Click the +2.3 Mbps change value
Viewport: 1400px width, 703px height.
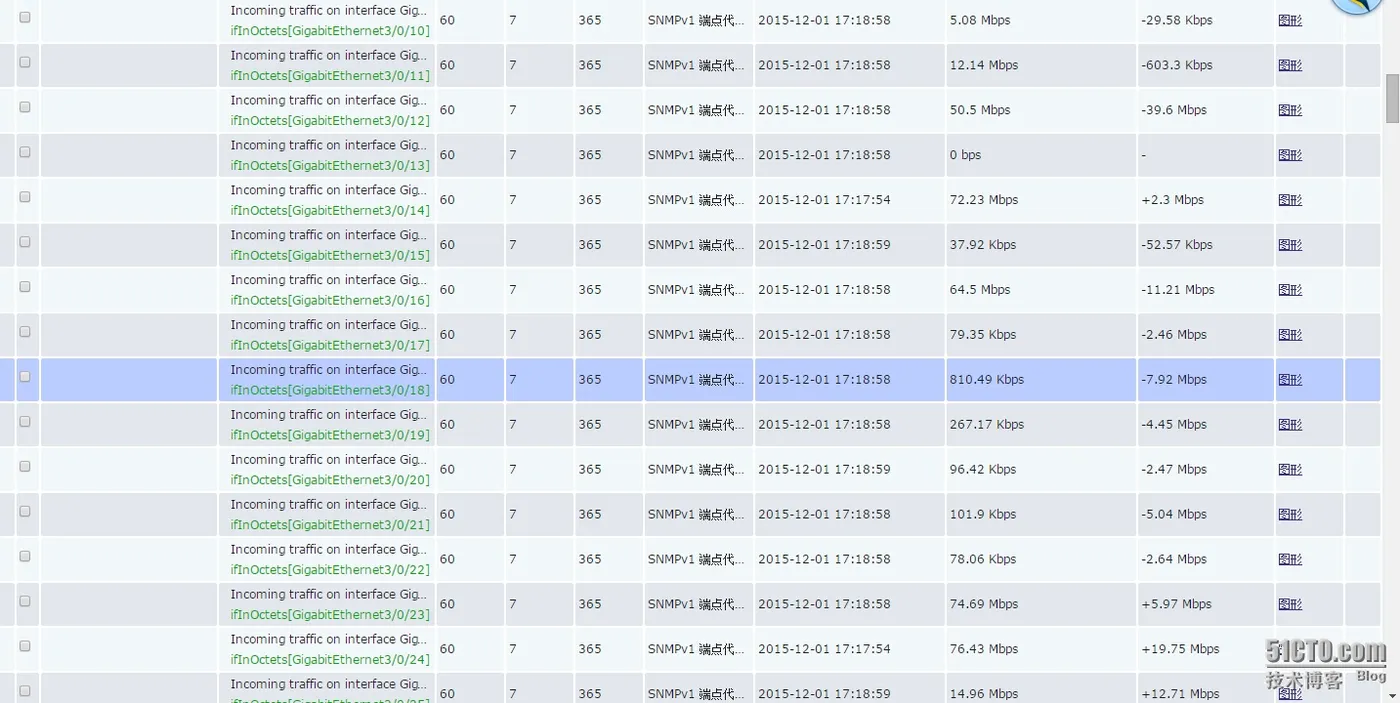click(x=1172, y=200)
